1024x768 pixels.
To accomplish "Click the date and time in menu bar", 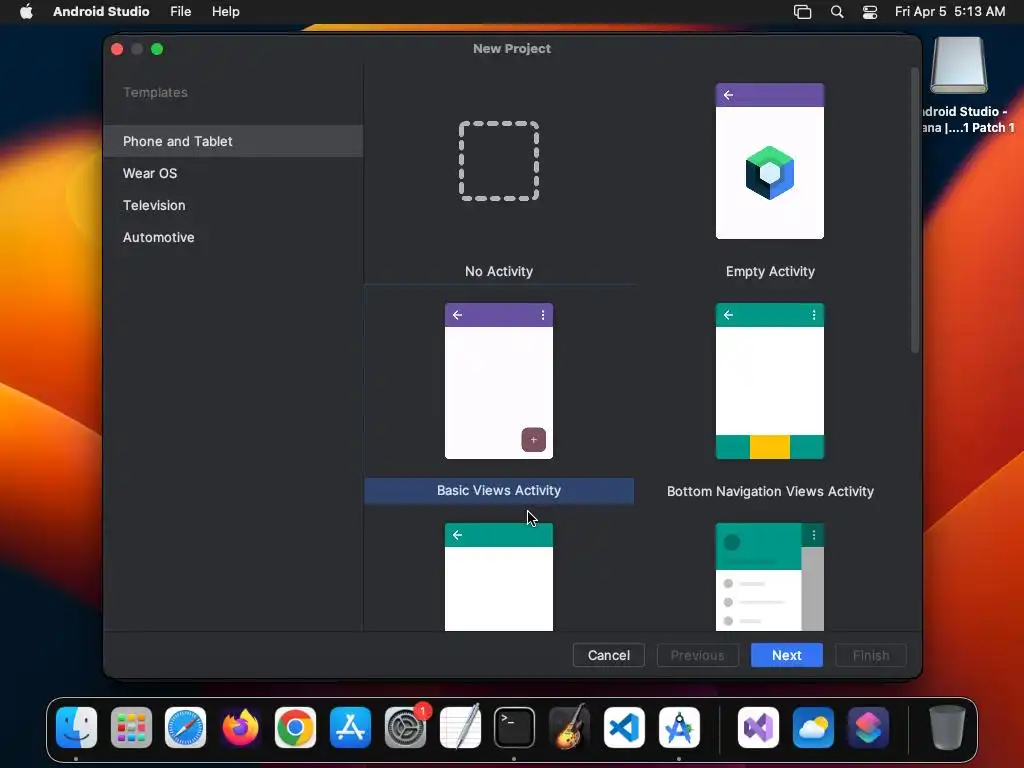I will tap(950, 12).
